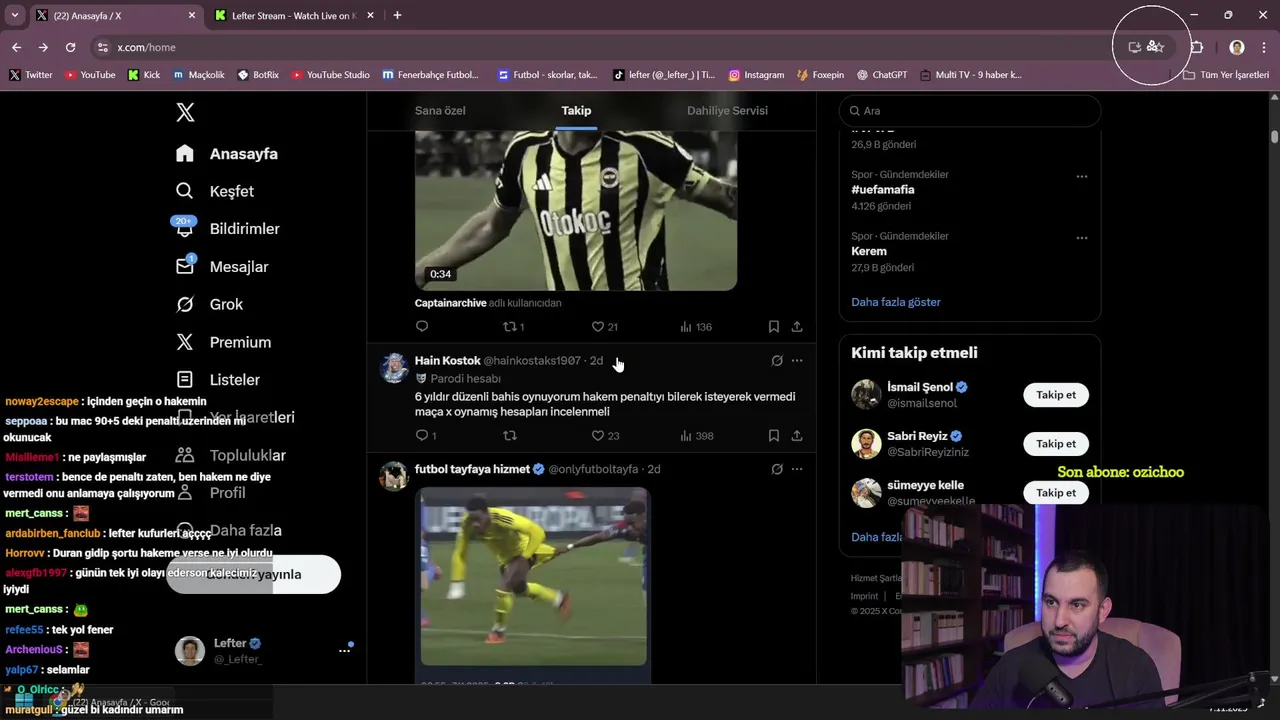
Task: Follow Sabri Reyiz with Takip et
Action: 1056,444
